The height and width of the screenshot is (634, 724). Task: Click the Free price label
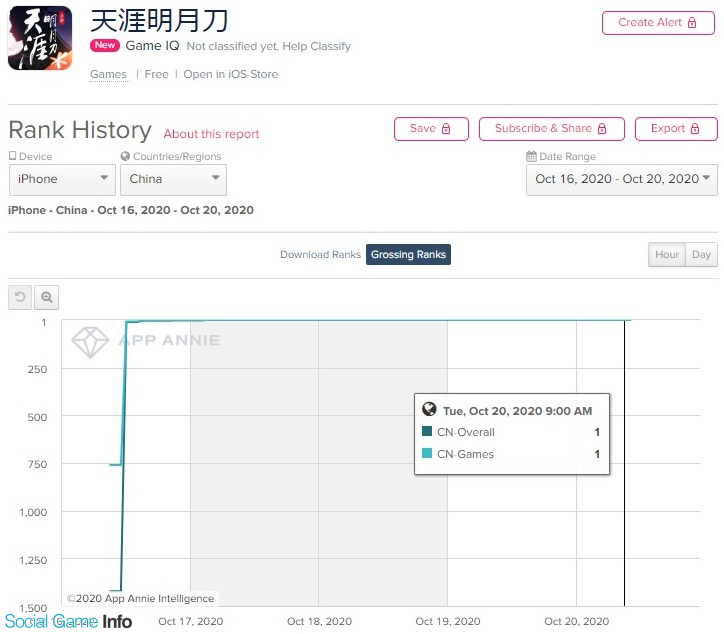coord(157,74)
